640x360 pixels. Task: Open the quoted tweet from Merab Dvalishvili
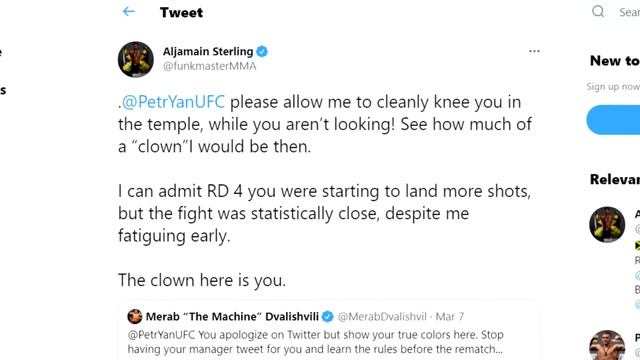(x=329, y=331)
